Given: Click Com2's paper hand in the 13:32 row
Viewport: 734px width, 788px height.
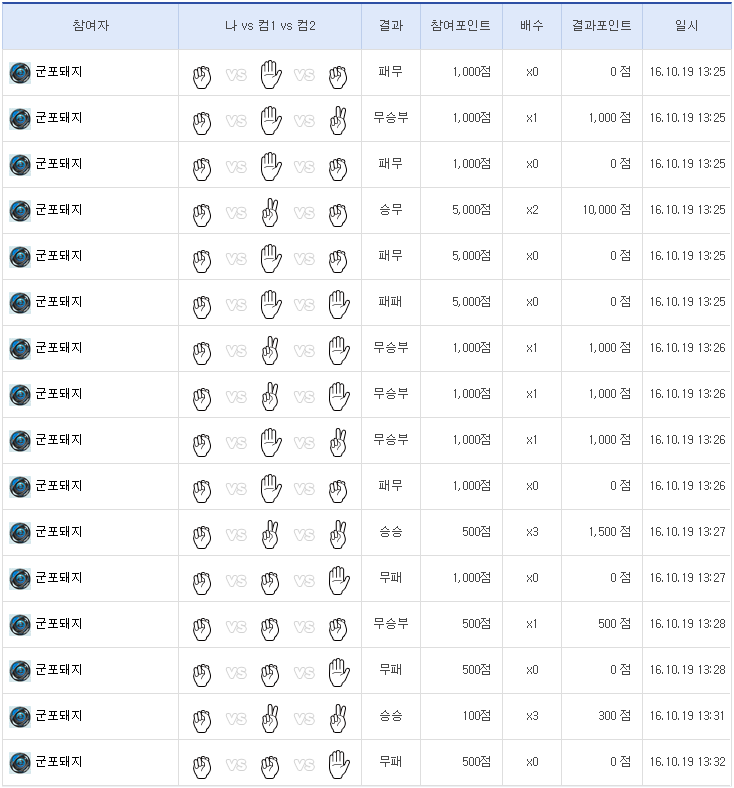Looking at the screenshot, I should (338, 763).
